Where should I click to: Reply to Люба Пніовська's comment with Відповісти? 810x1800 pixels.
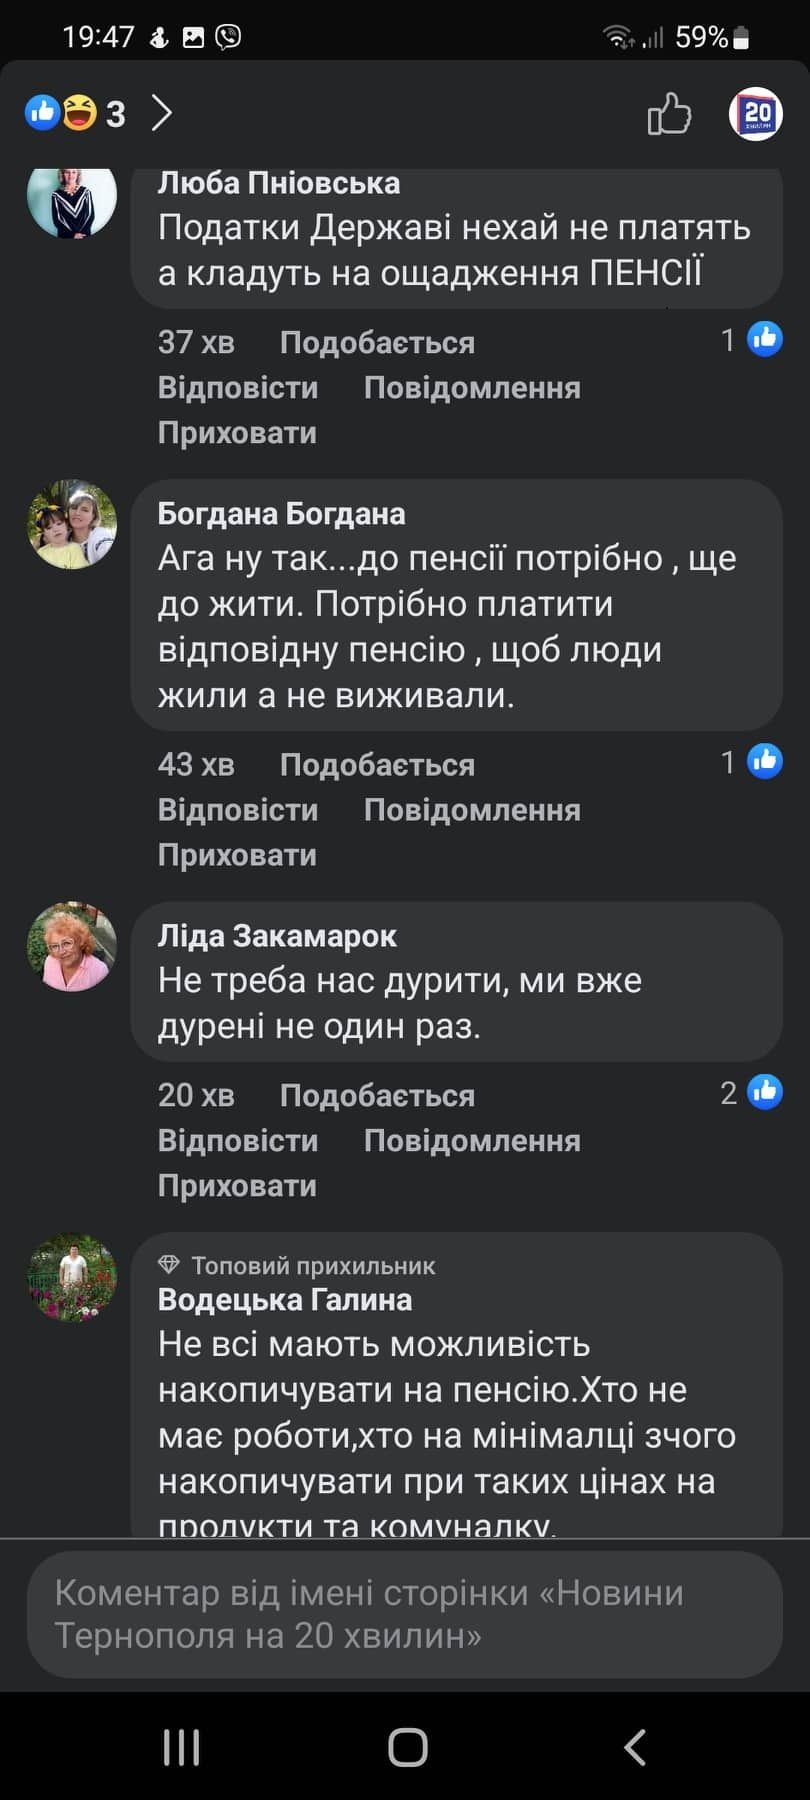(x=238, y=388)
